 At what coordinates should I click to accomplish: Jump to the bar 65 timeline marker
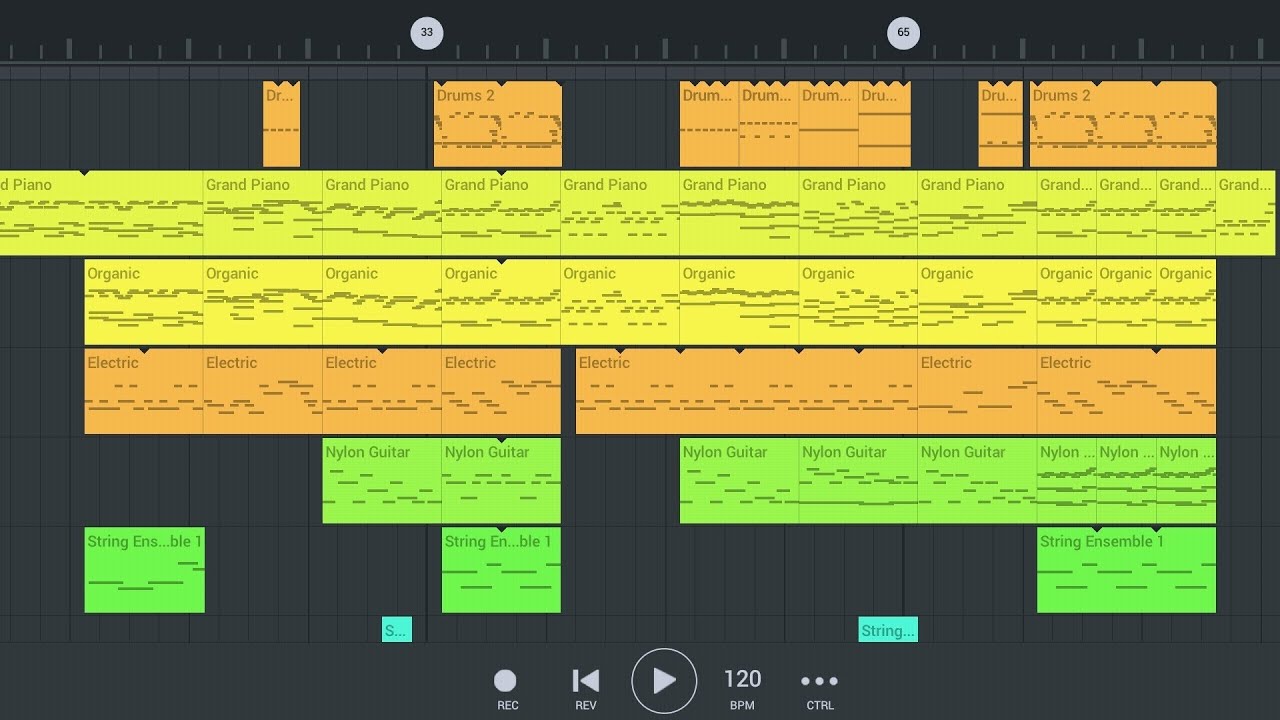(903, 32)
